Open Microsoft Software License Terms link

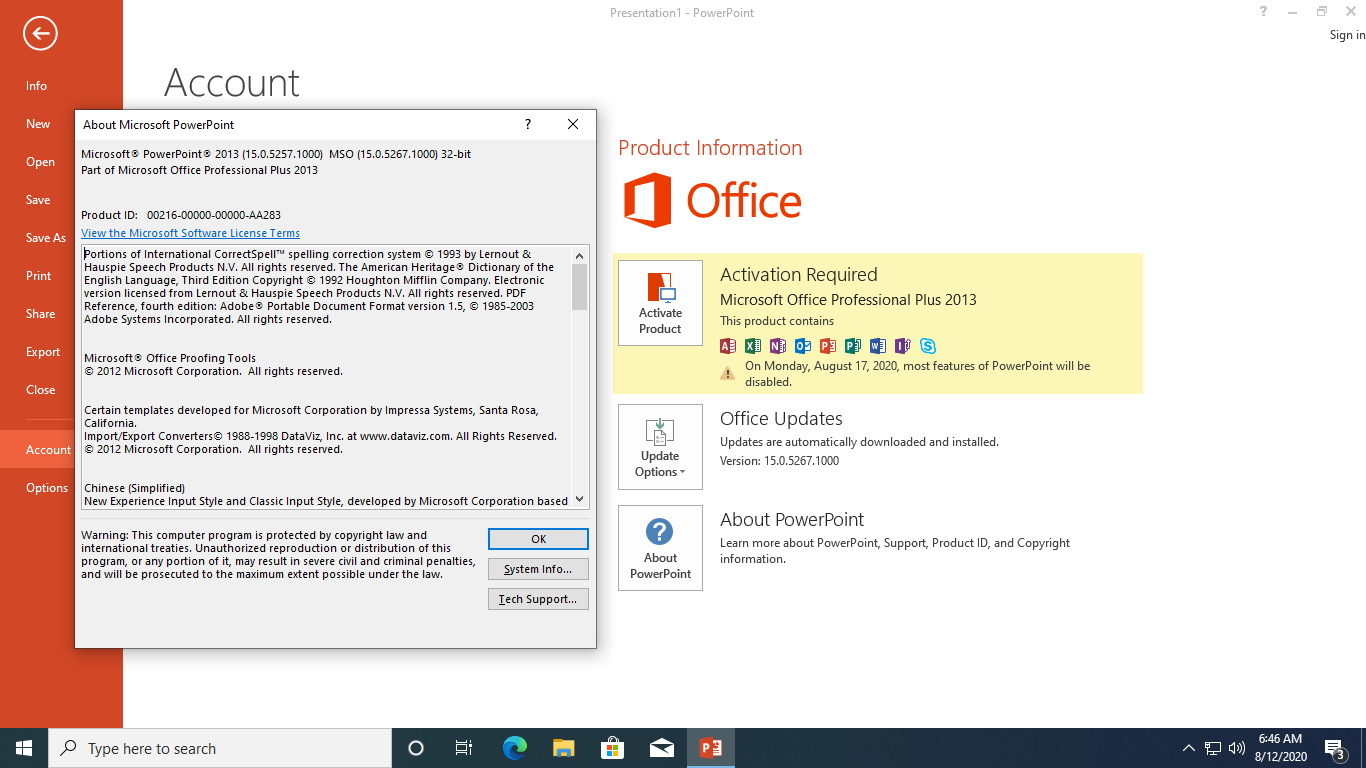(190, 233)
